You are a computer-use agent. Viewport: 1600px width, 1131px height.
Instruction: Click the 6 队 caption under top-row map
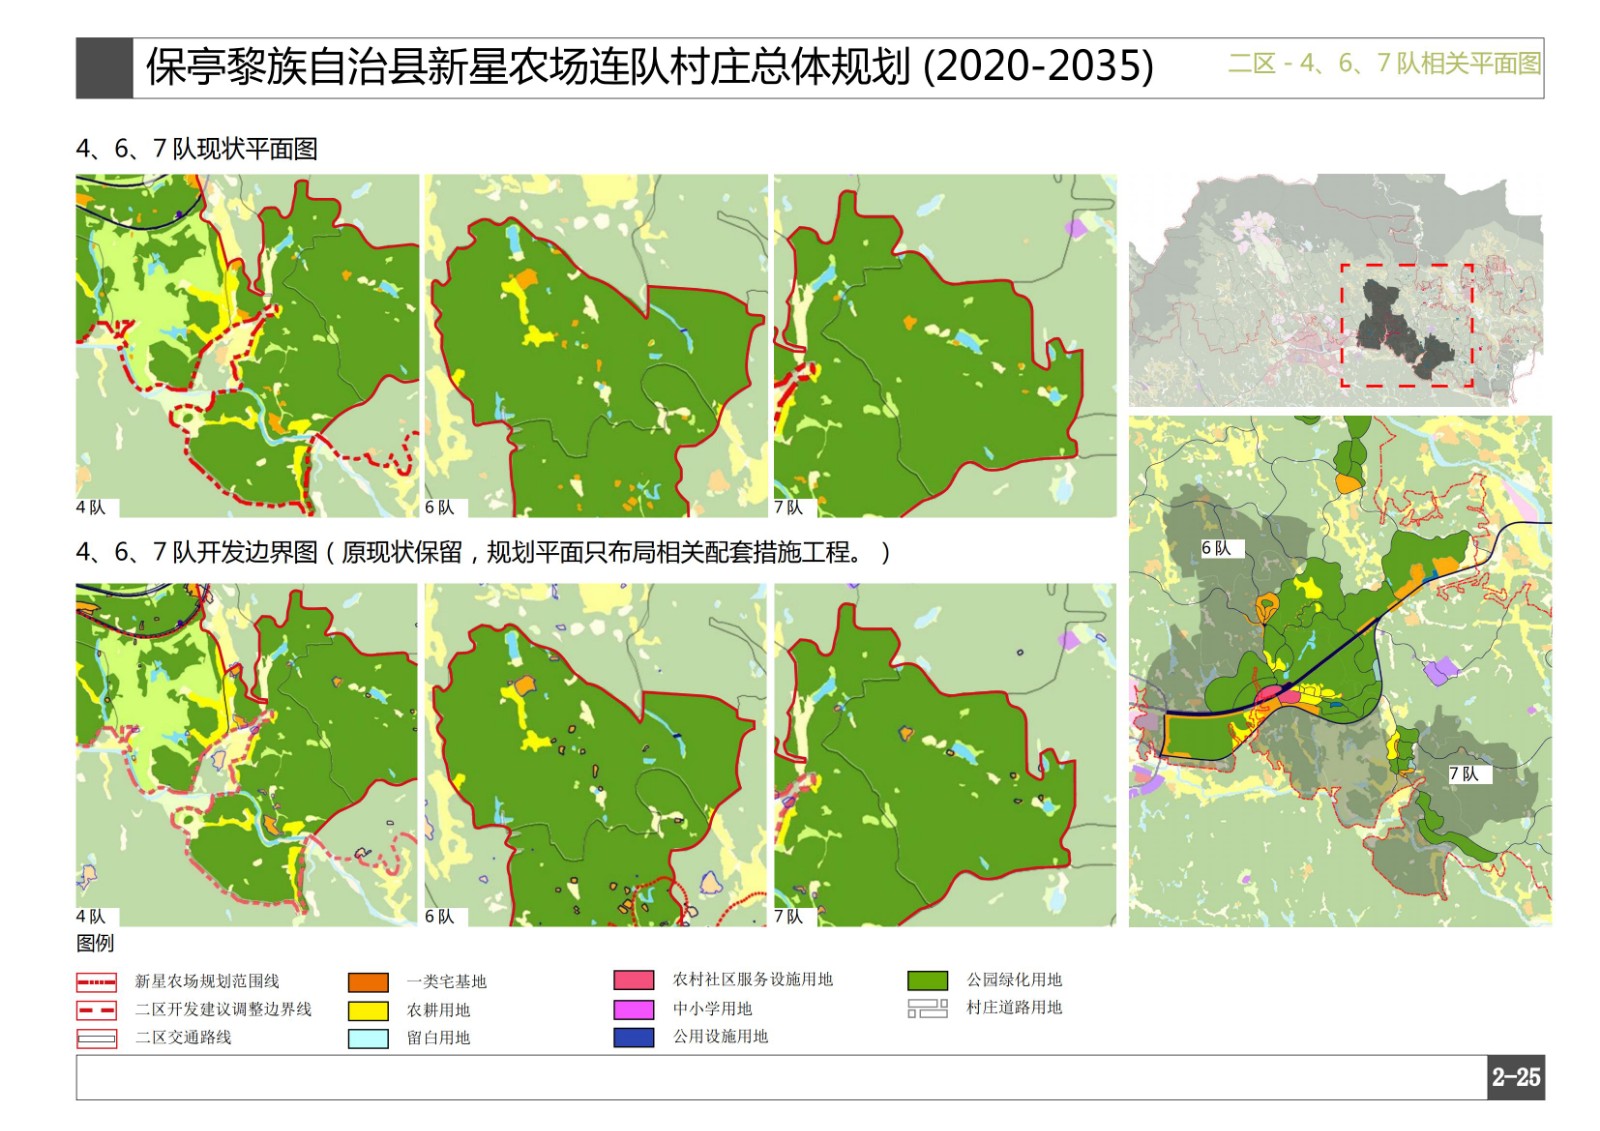point(440,508)
